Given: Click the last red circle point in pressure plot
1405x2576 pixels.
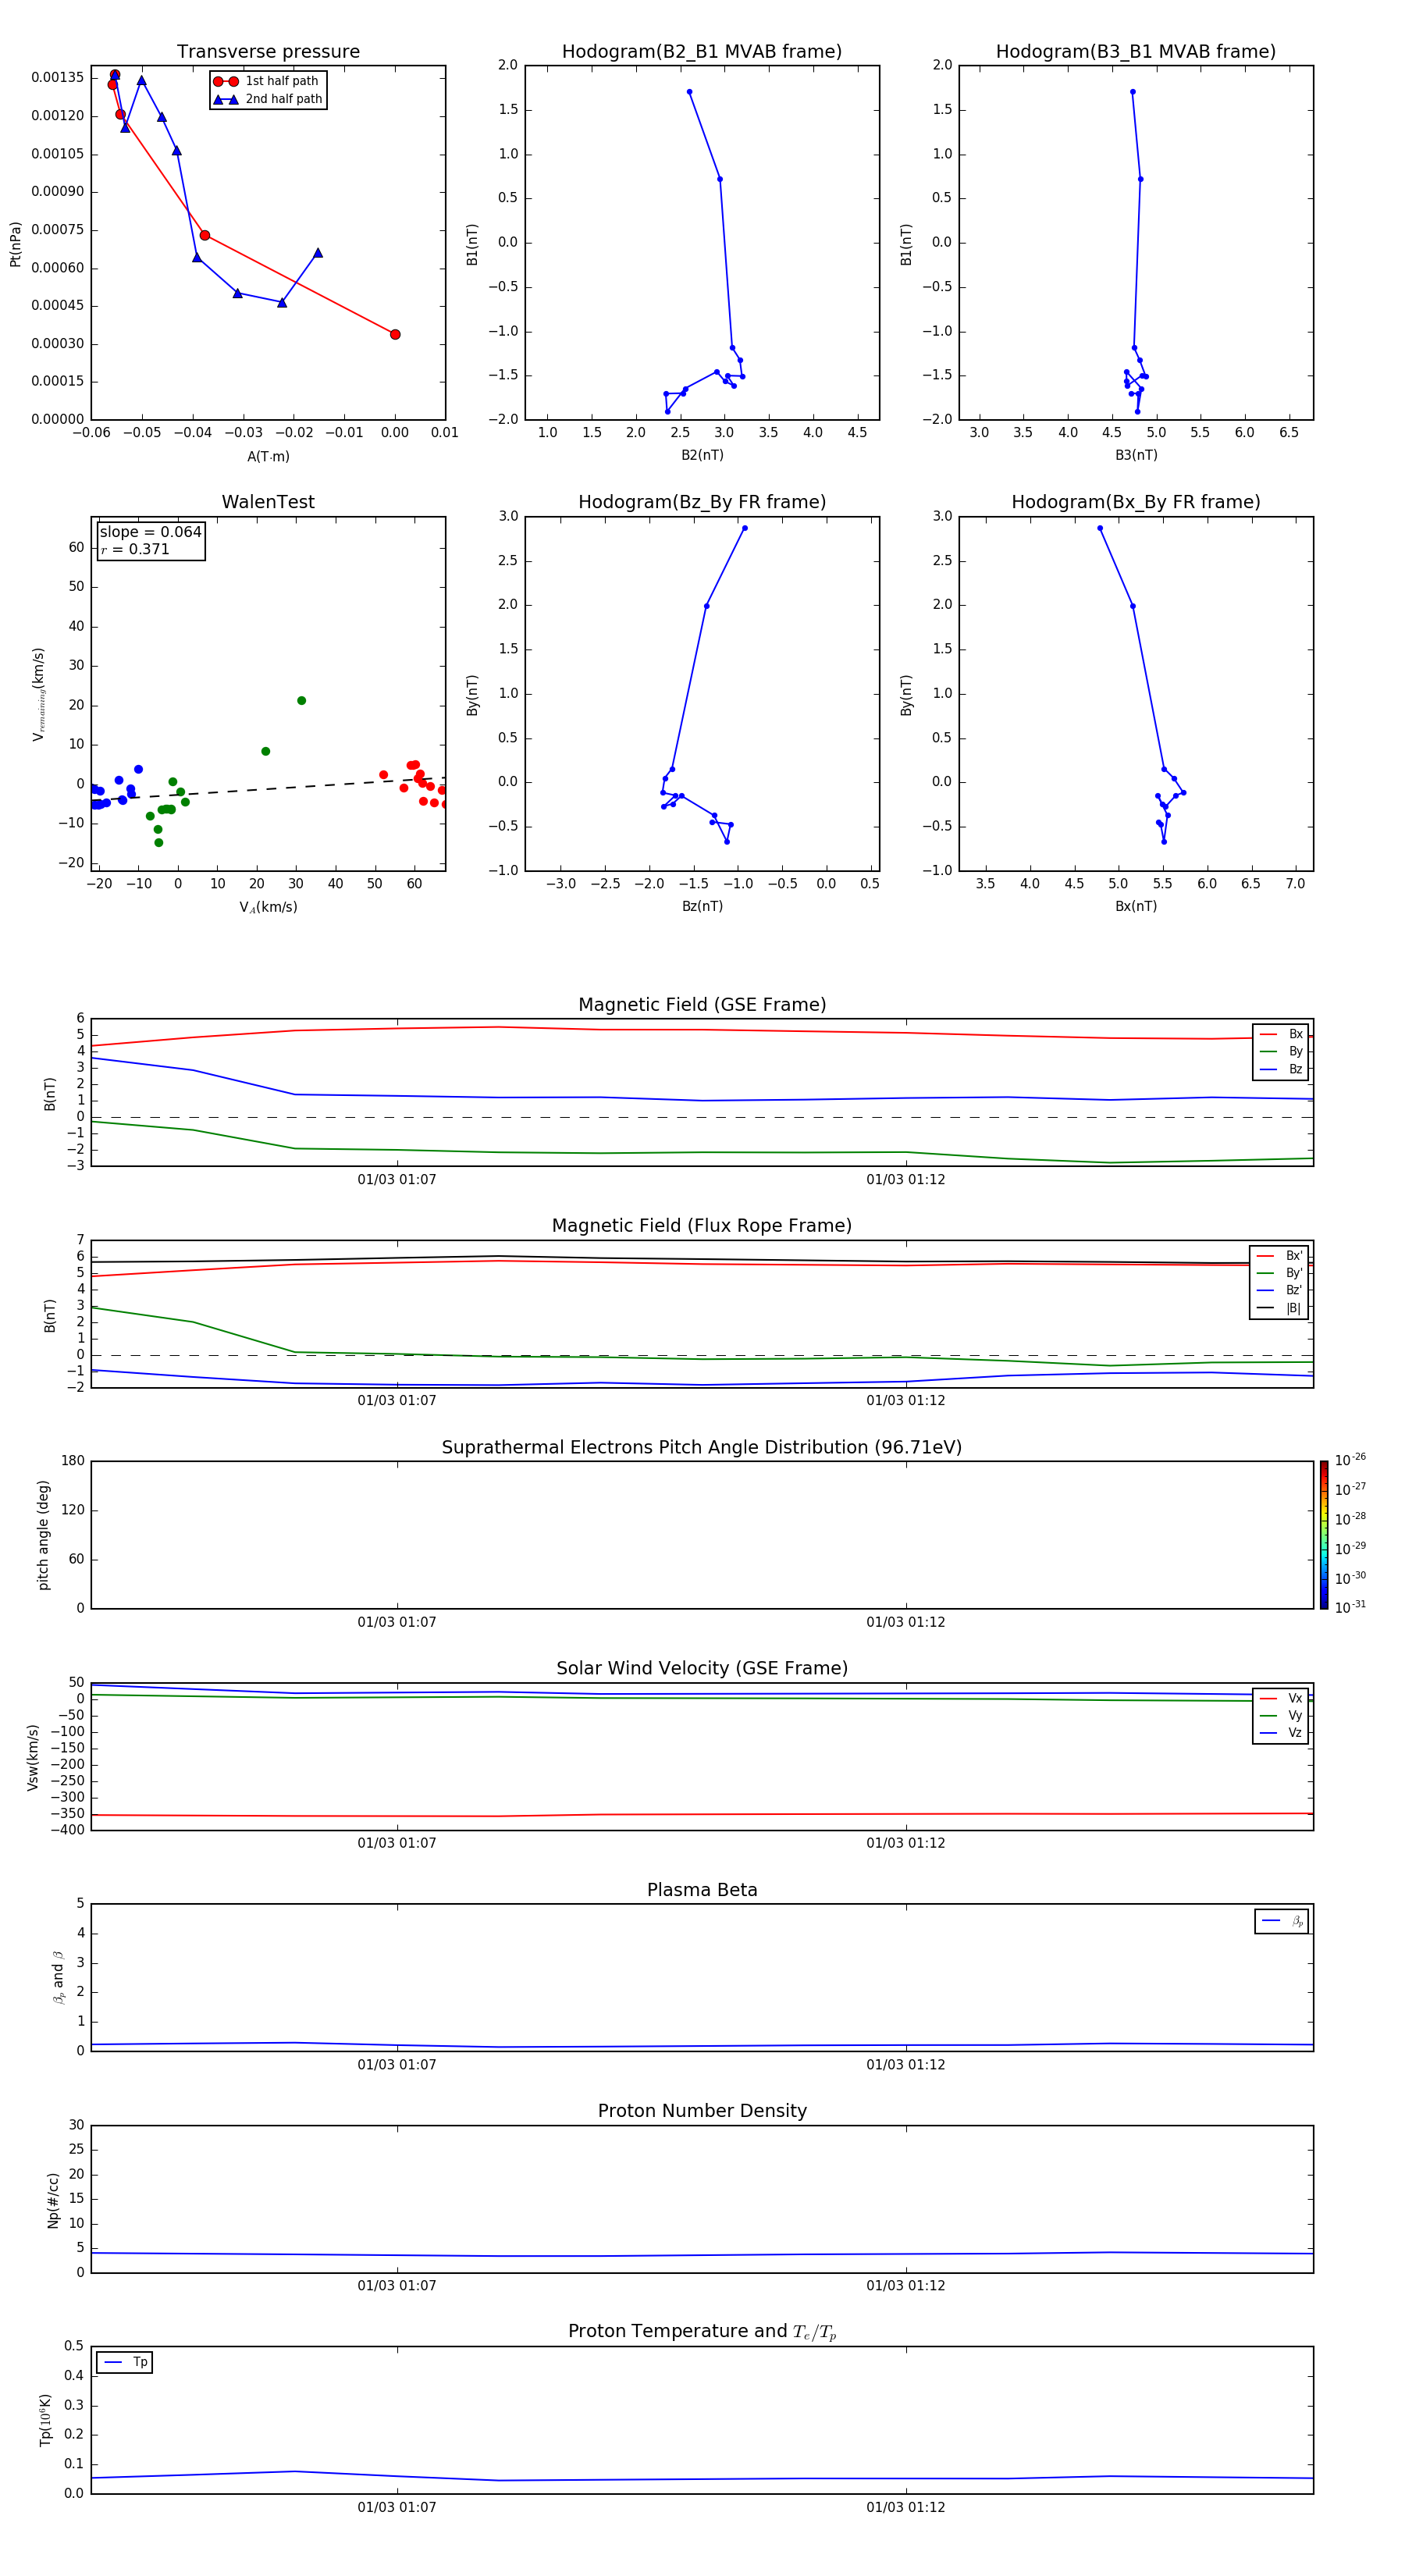Looking at the screenshot, I should tap(395, 334).
